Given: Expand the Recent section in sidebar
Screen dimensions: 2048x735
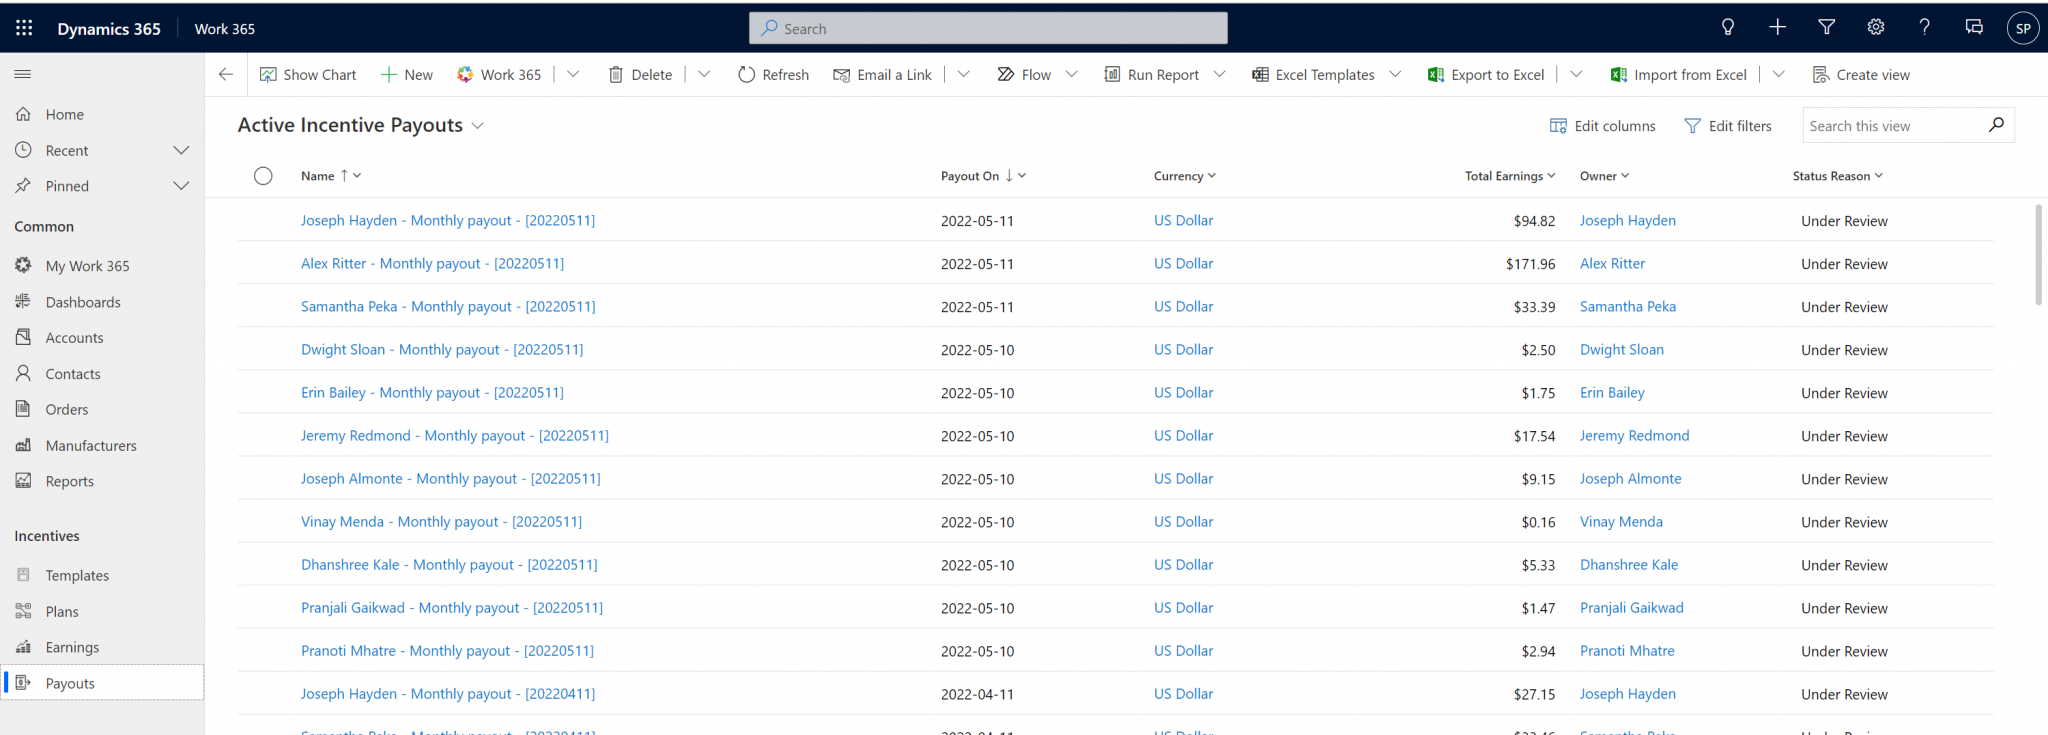Looking at the screenshot, I should point(181,150).
